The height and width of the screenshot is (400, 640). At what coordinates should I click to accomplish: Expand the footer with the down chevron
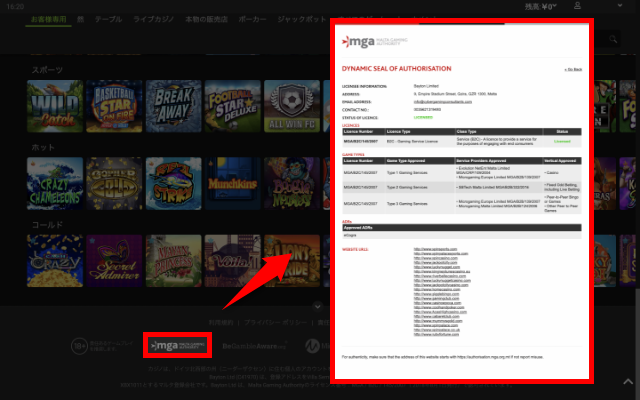(318, 305)
